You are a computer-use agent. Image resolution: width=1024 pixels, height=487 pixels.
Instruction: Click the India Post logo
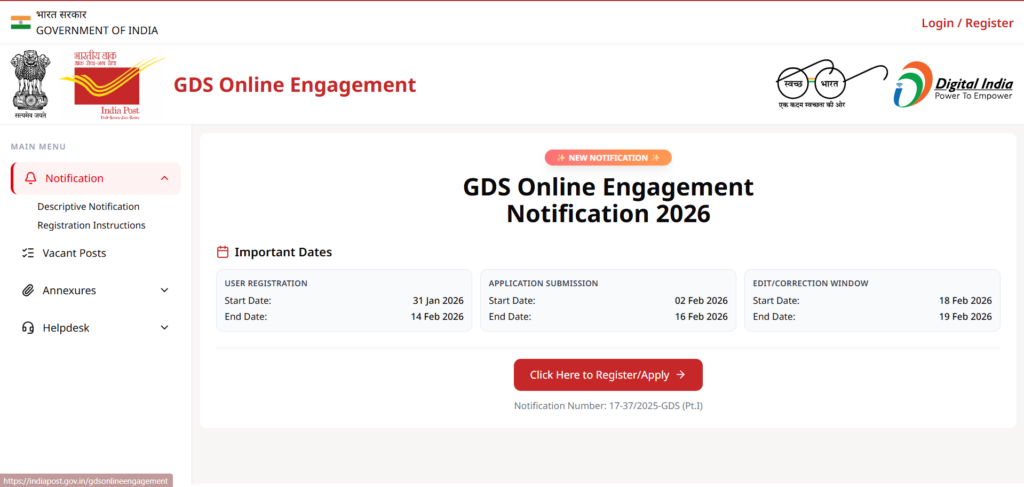[115, 86]
